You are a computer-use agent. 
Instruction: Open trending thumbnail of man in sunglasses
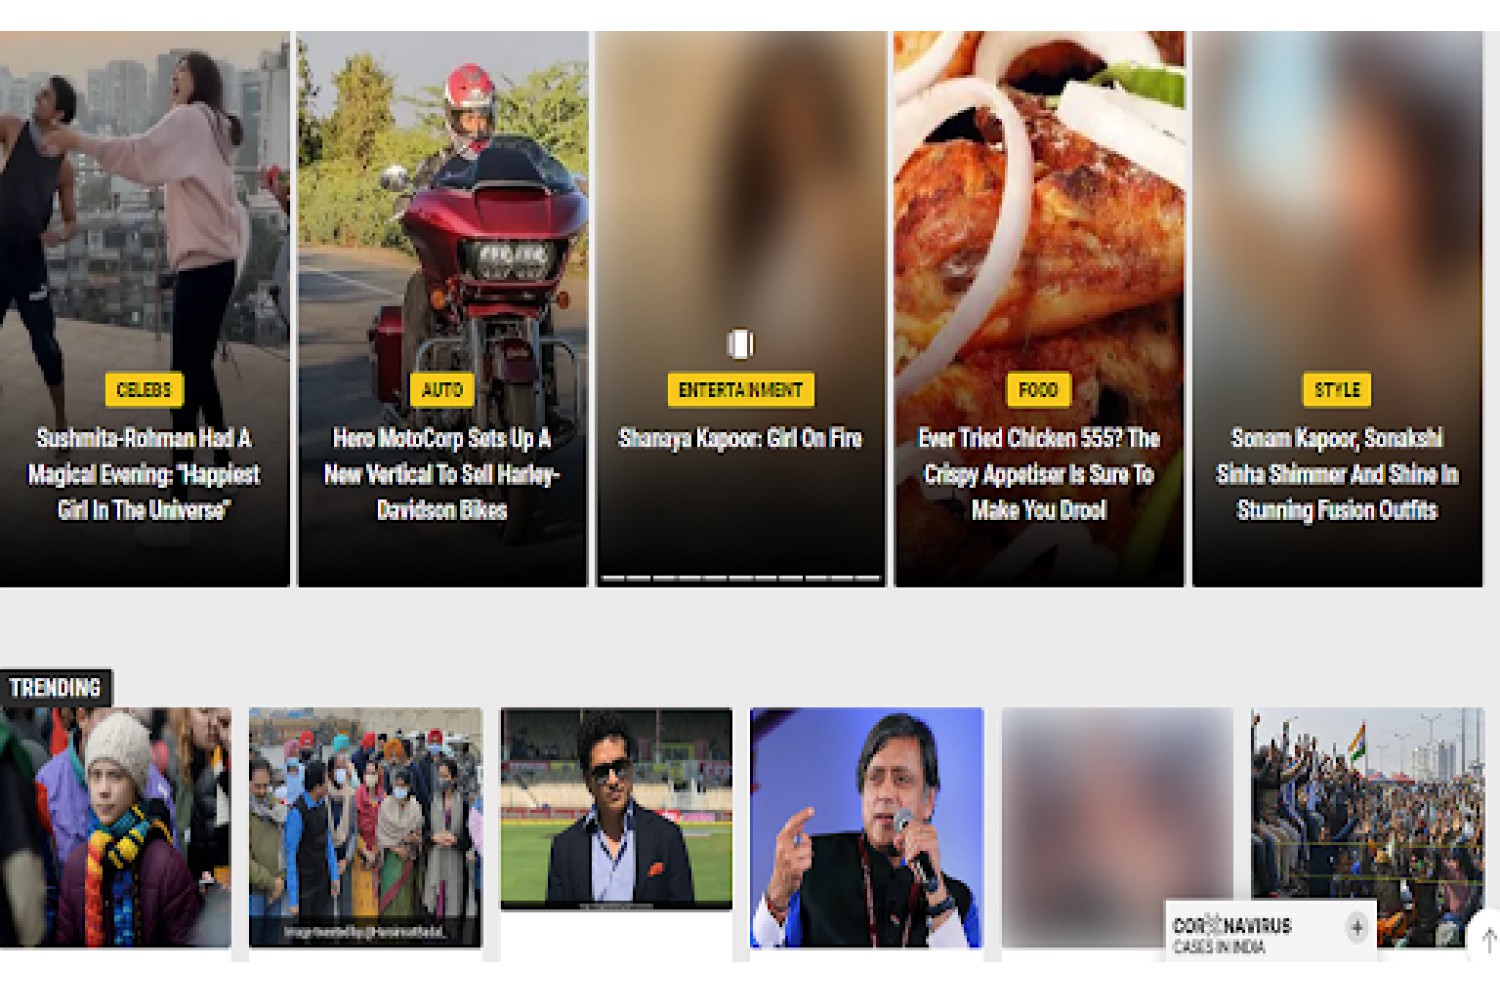(616, 808)
